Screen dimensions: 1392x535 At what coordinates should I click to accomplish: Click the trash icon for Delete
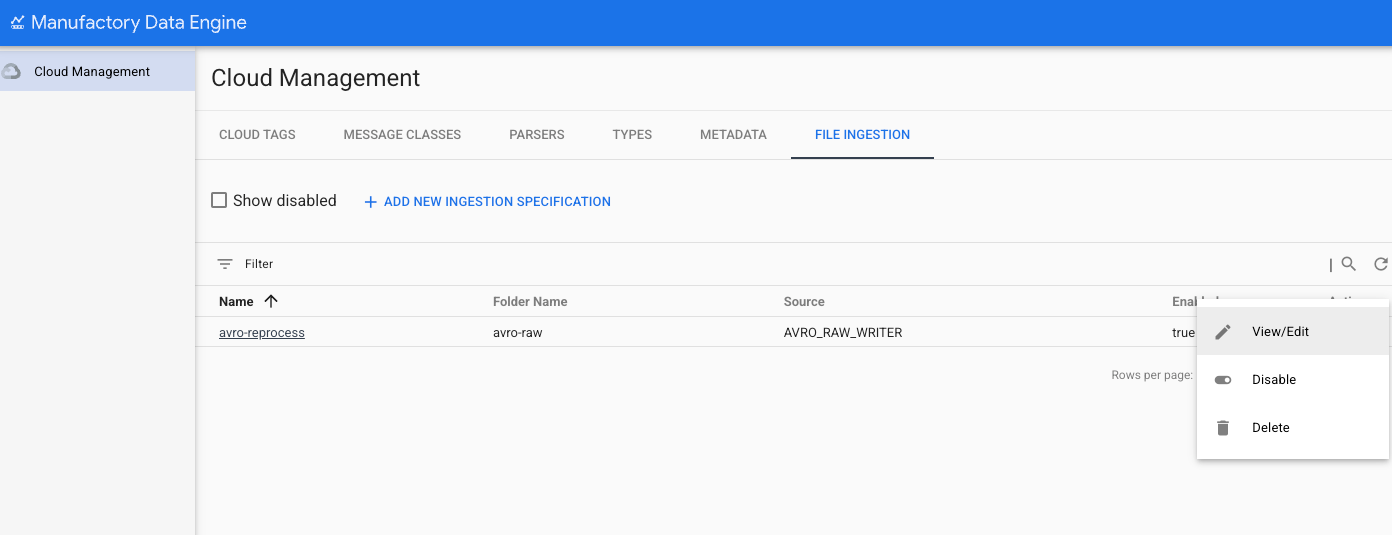point(1223,428)
